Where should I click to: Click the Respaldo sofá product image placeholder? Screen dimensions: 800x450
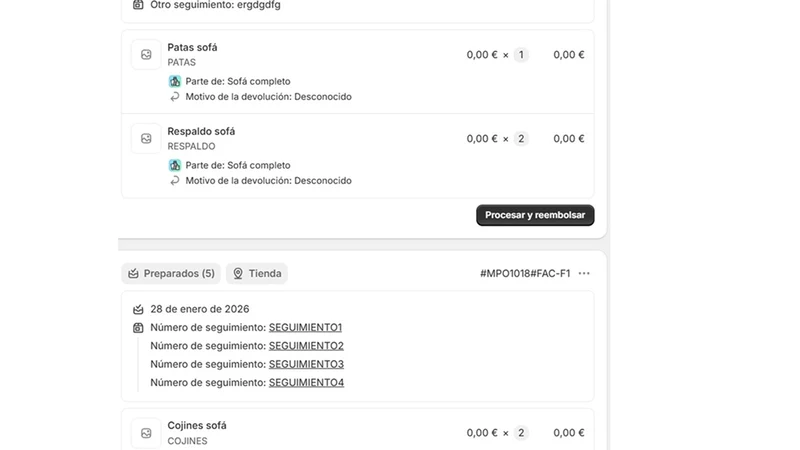click(146, 139)
